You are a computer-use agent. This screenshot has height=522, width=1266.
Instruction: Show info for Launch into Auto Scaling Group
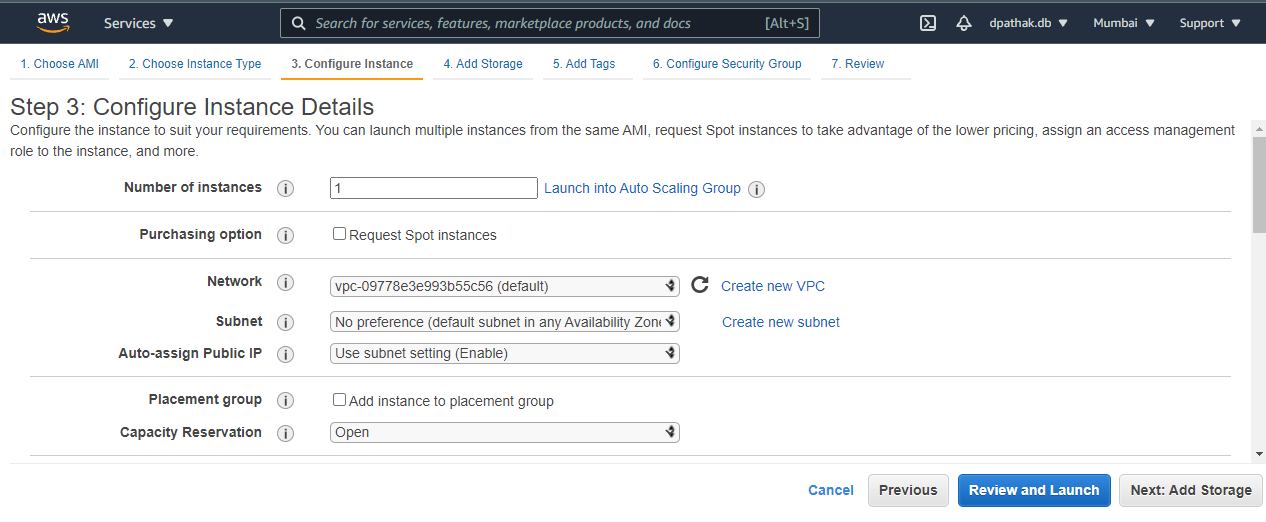click(757, 189)
